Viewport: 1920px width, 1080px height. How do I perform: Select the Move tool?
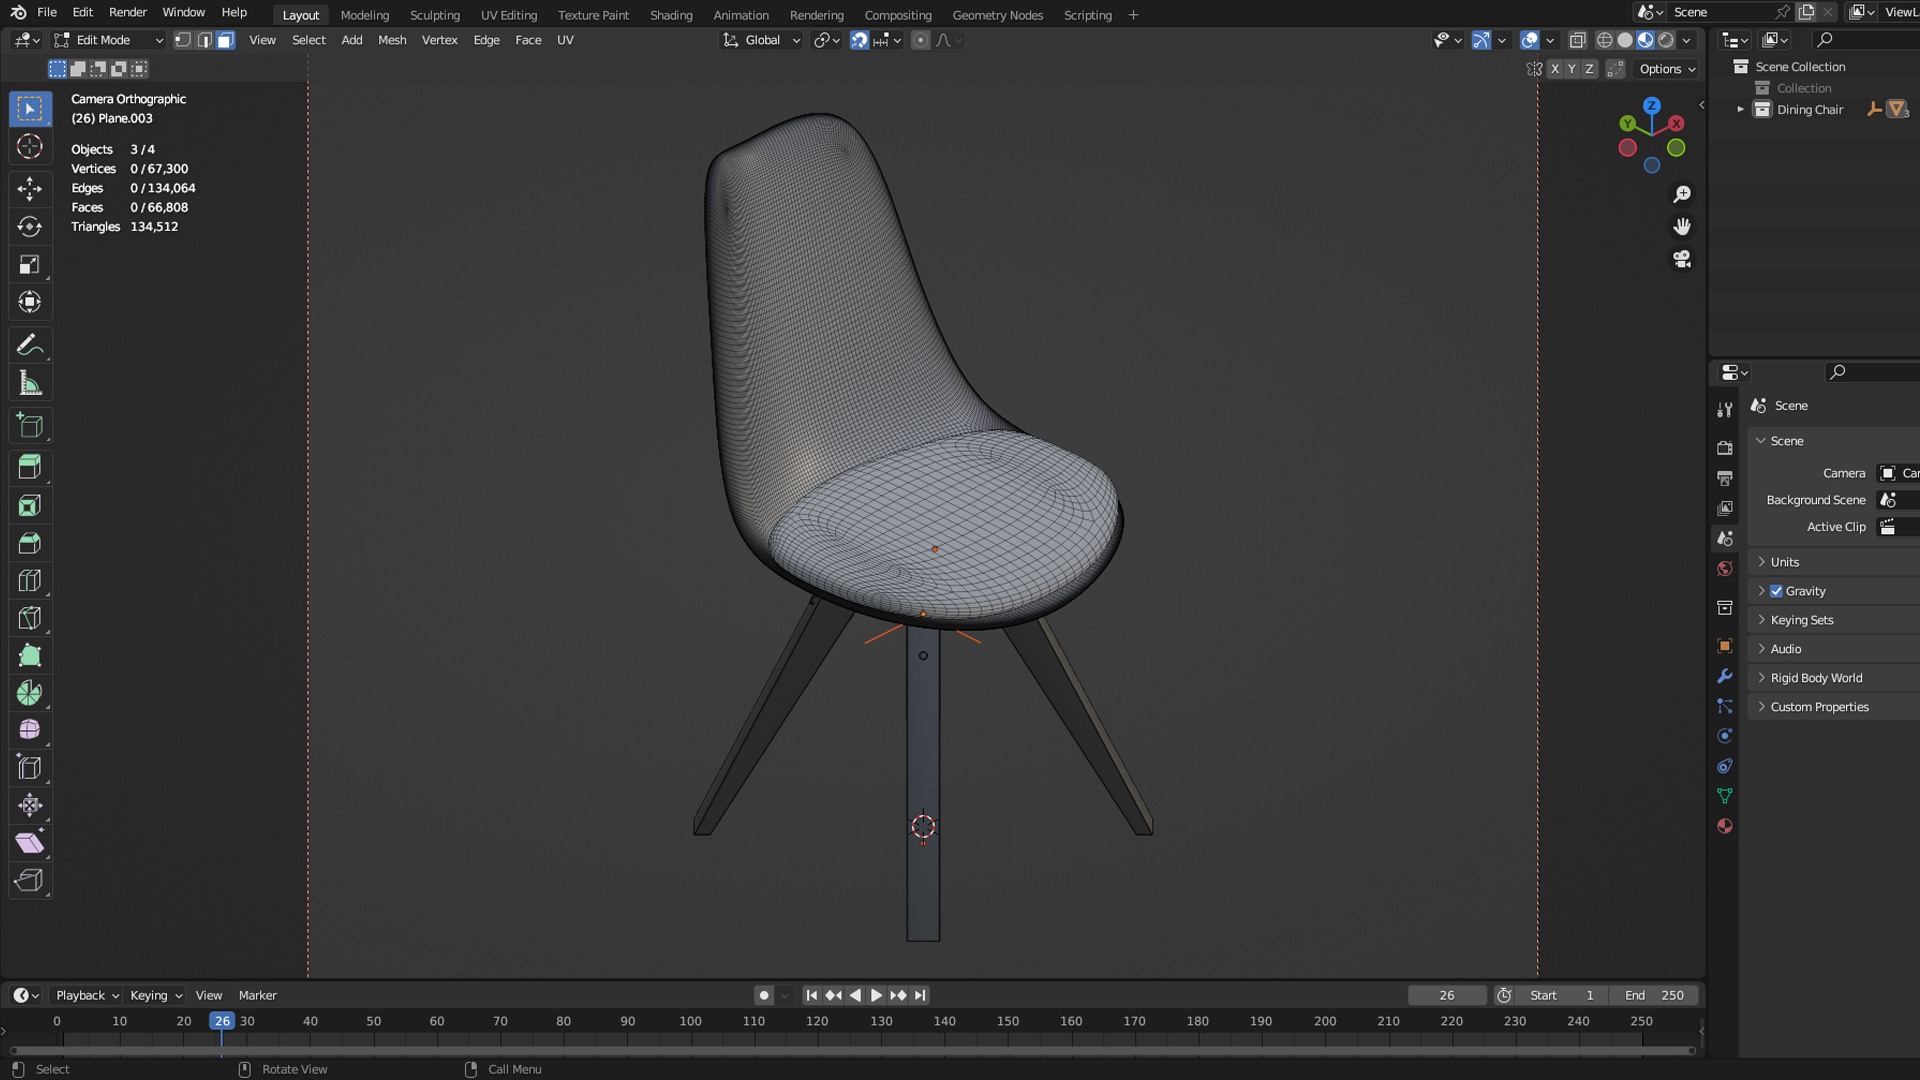coord(29,189)
